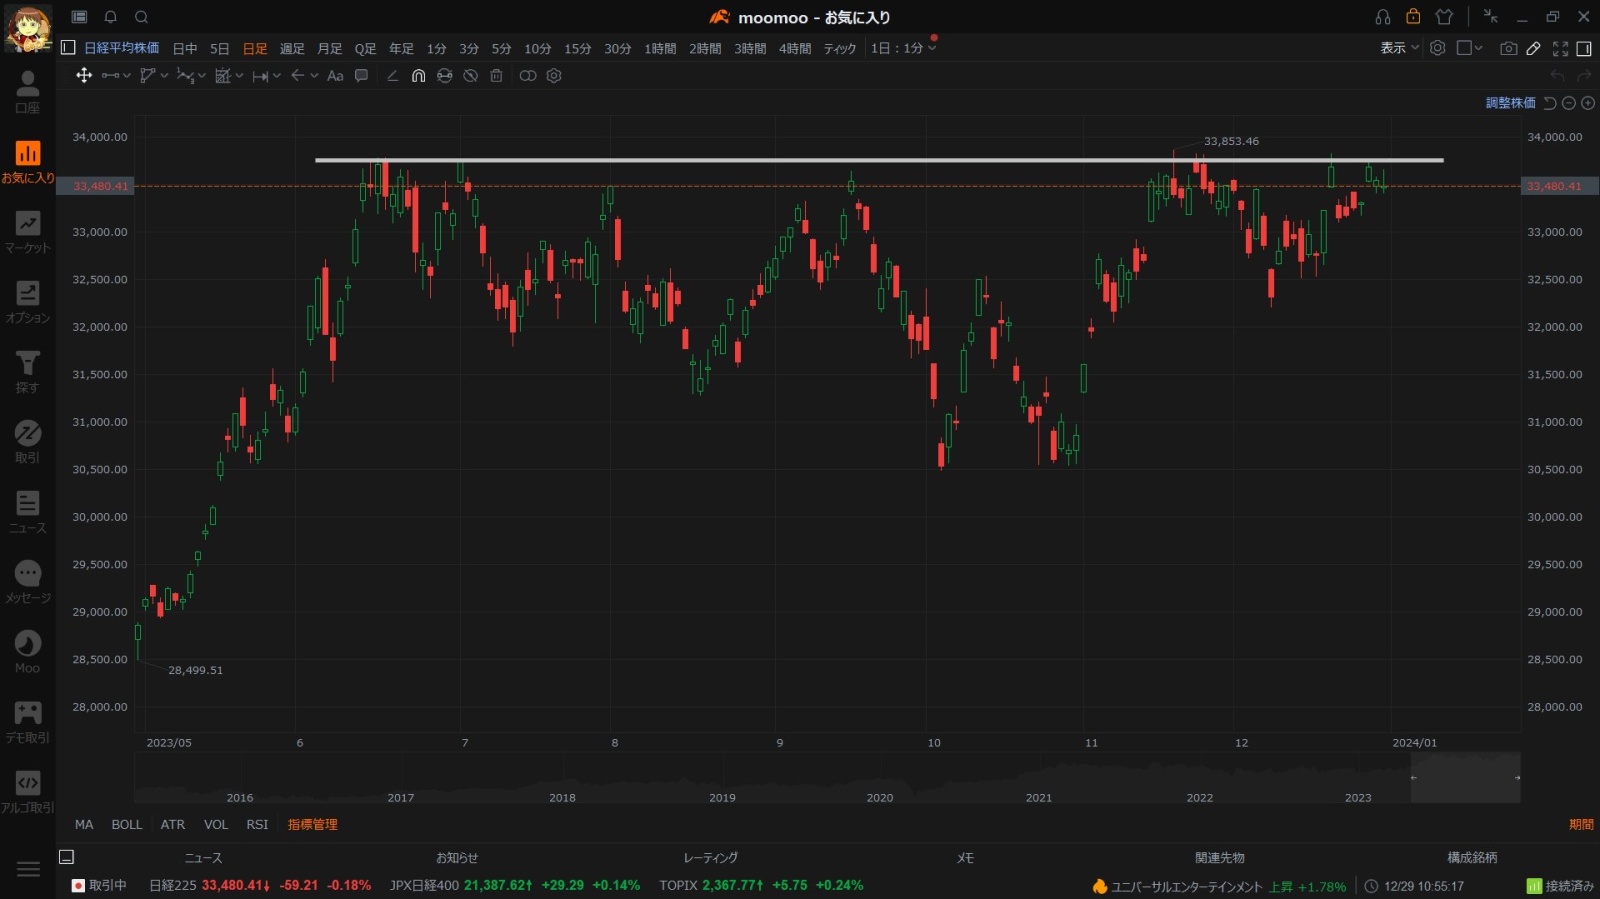The width and height of the screenshot is (1600, 899).
Task: Click the 指標管理 indicator management link
Action: (x=313, y=825)
